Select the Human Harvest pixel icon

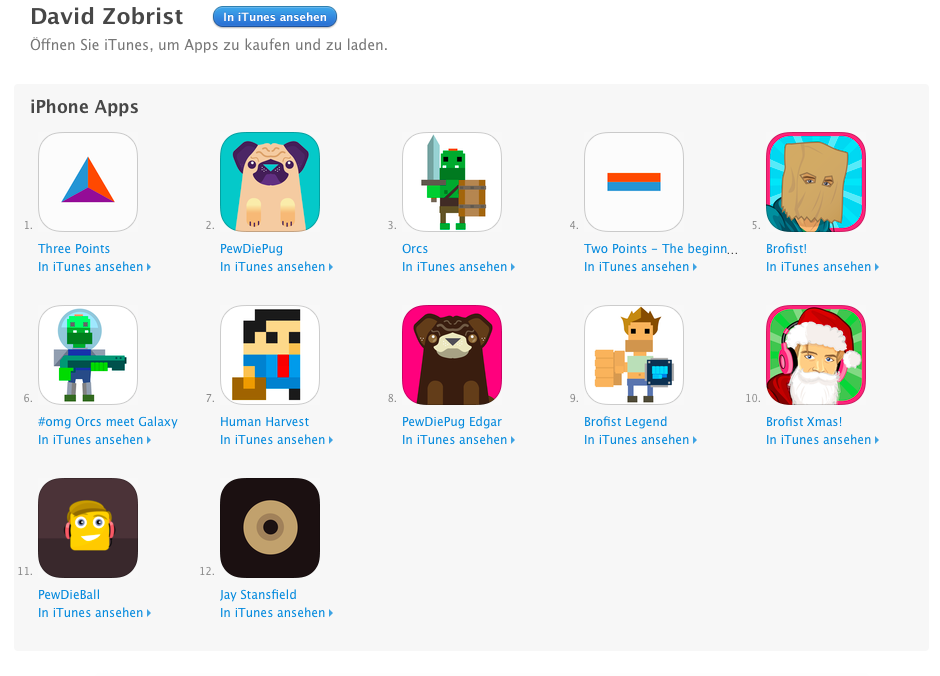coord(270,355)
